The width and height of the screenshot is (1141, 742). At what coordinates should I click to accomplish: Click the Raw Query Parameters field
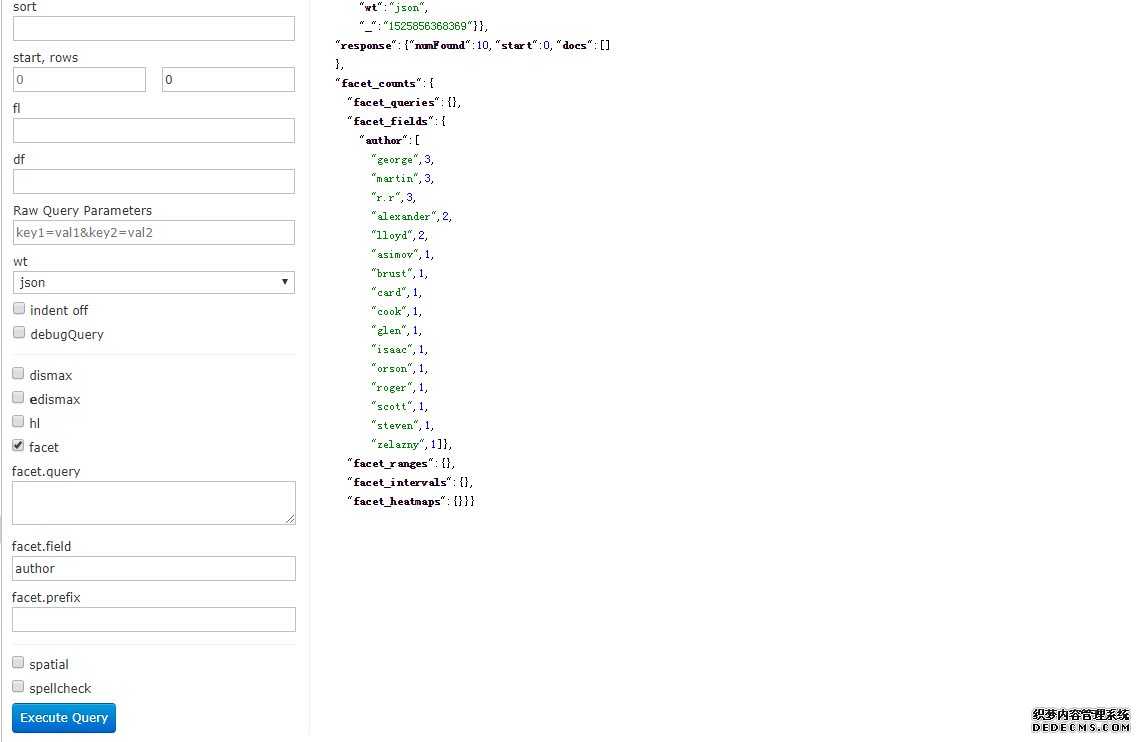(x=154, y=233)
